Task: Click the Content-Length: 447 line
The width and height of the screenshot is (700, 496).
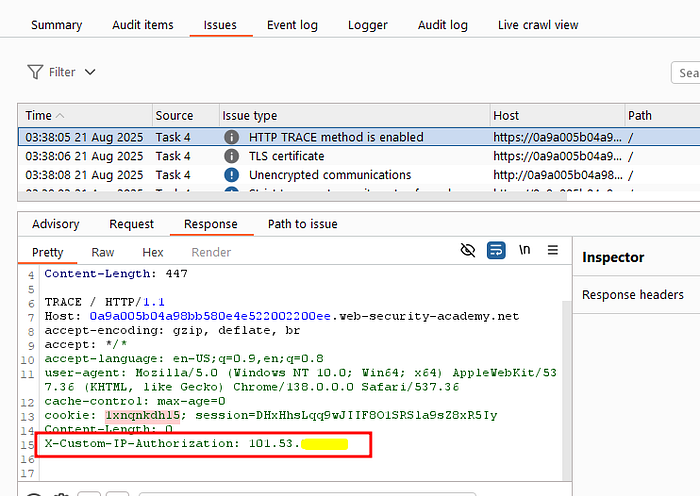Action: point(116,274)
